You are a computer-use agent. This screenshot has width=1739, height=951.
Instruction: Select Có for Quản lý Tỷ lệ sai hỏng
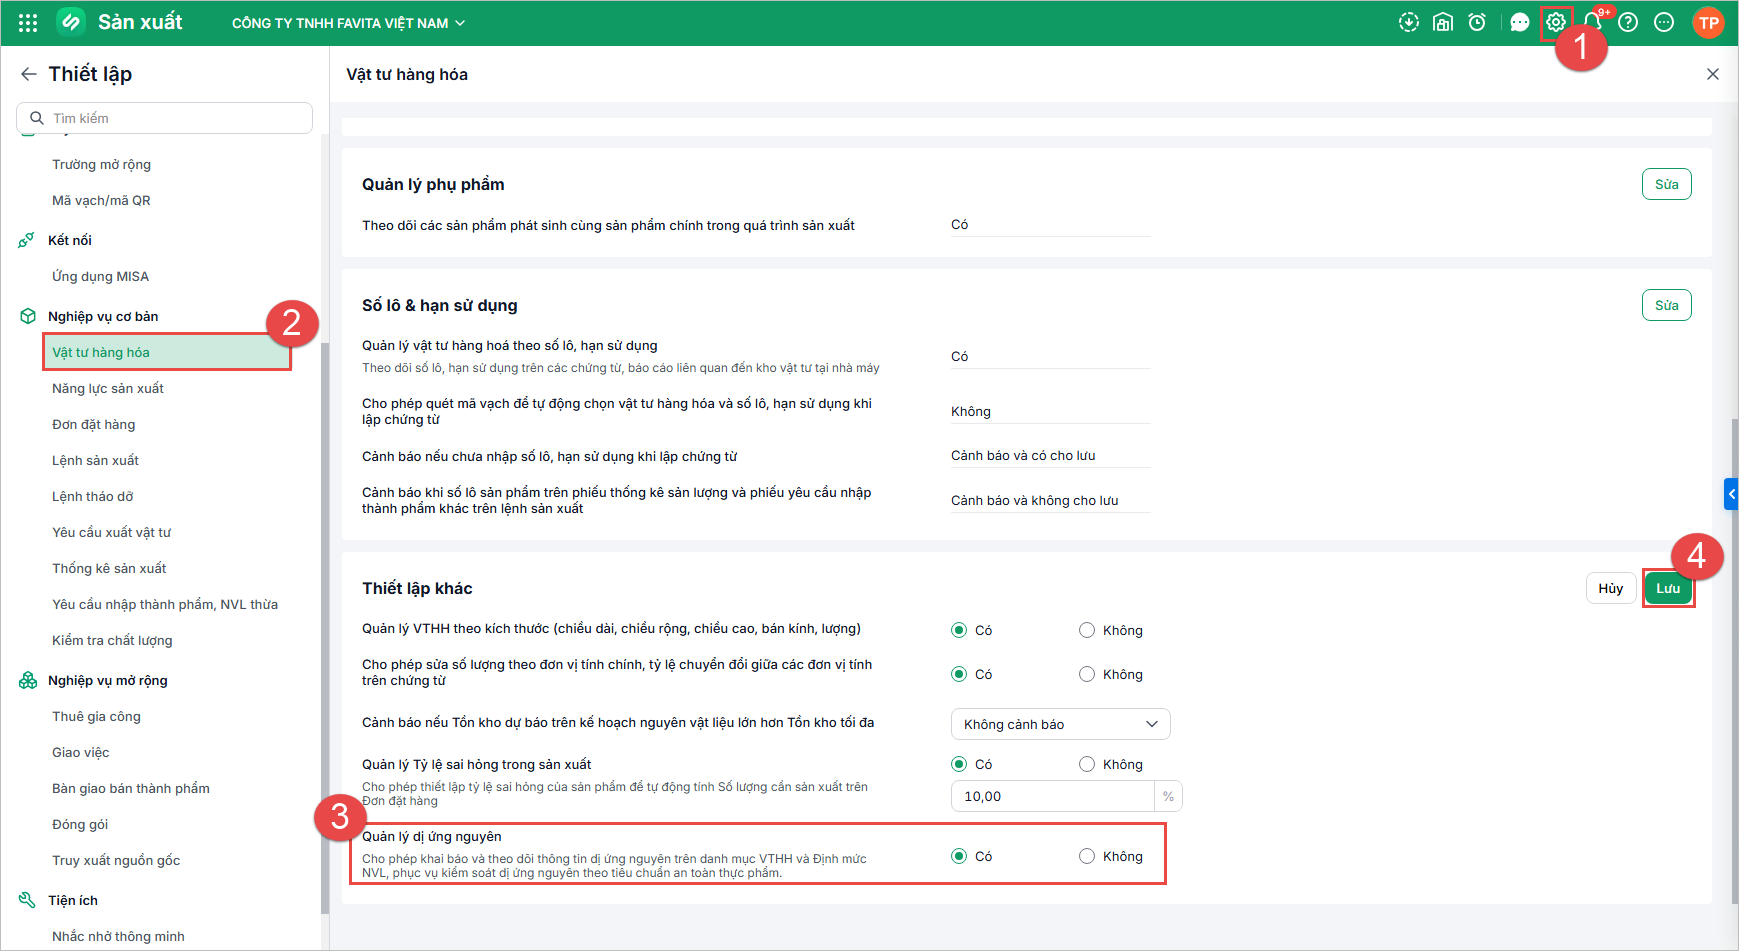click(x=959, y=764)
